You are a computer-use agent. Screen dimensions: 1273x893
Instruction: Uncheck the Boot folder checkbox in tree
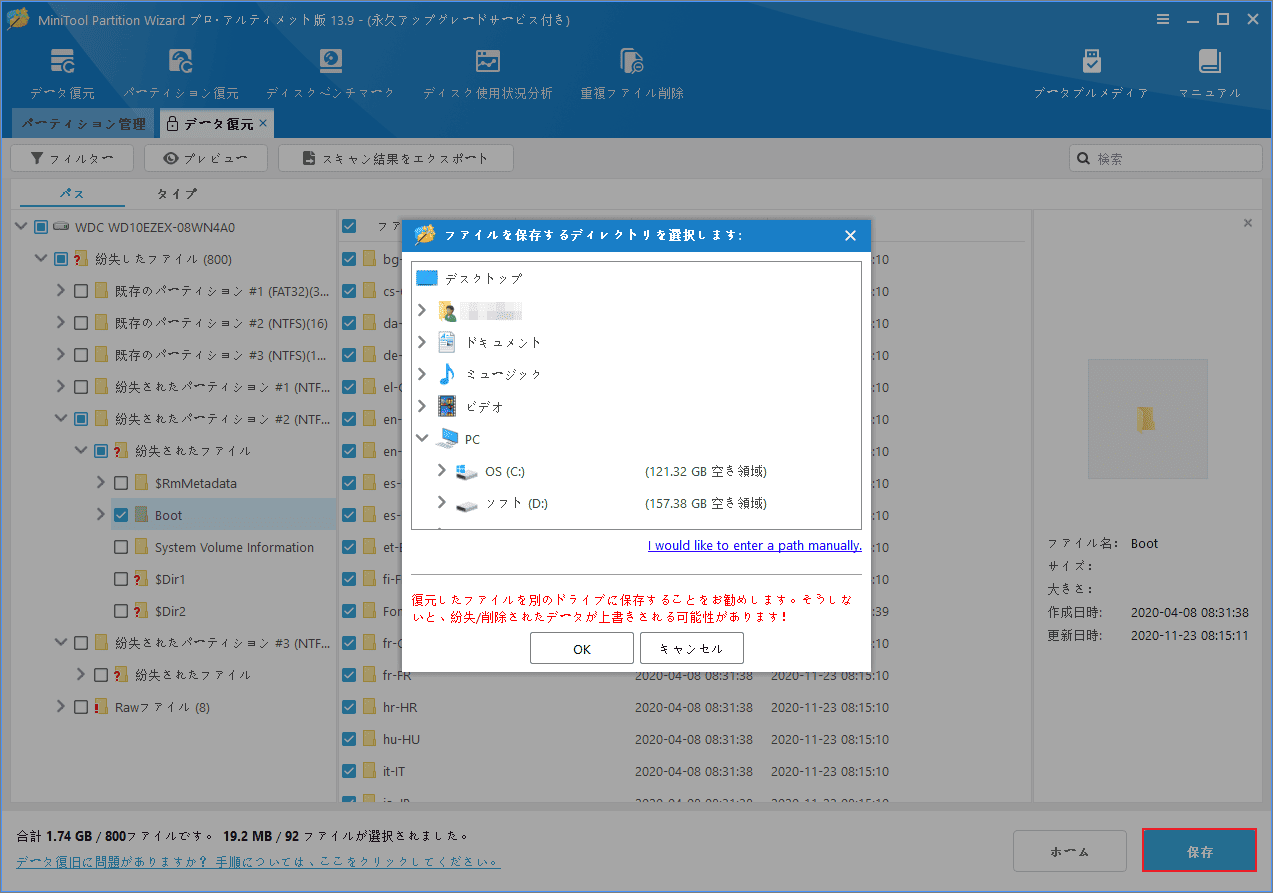(x=121, y=515)
